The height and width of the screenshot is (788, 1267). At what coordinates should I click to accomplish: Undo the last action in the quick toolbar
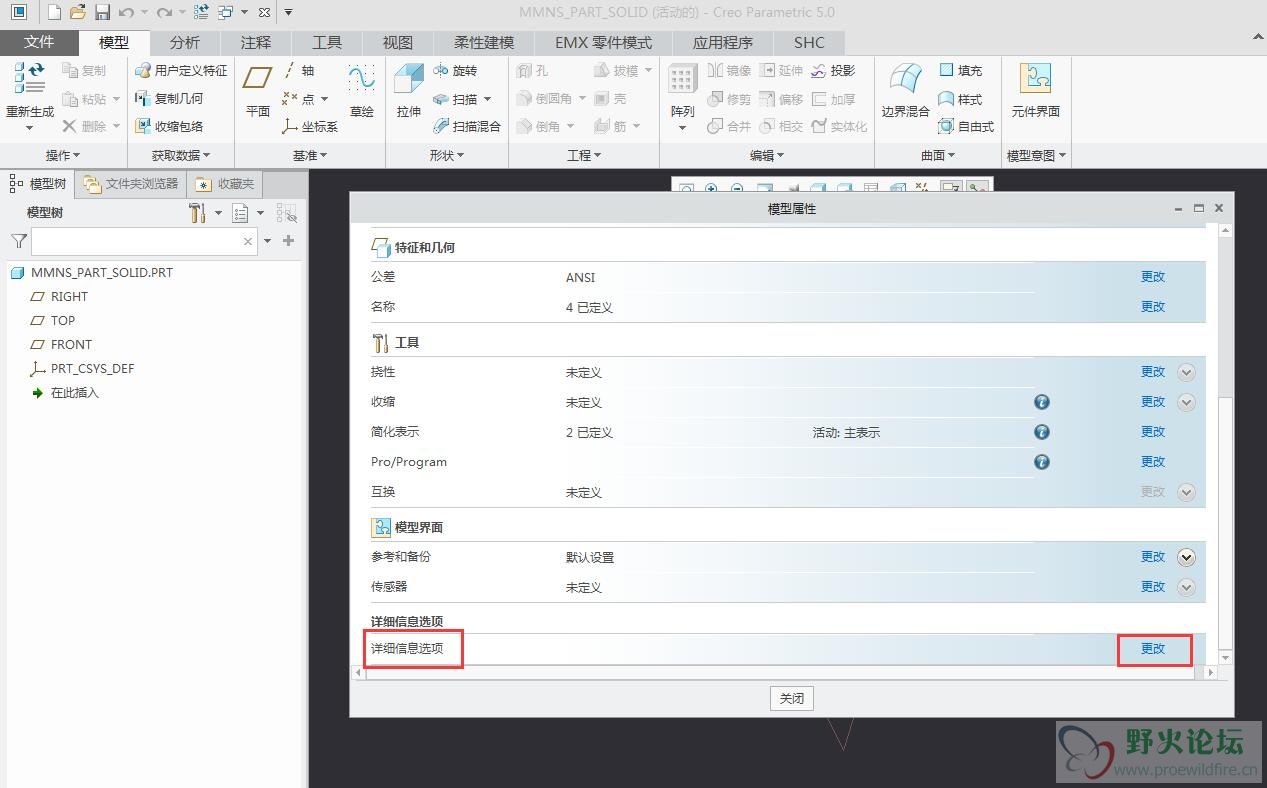pos(126,12)
